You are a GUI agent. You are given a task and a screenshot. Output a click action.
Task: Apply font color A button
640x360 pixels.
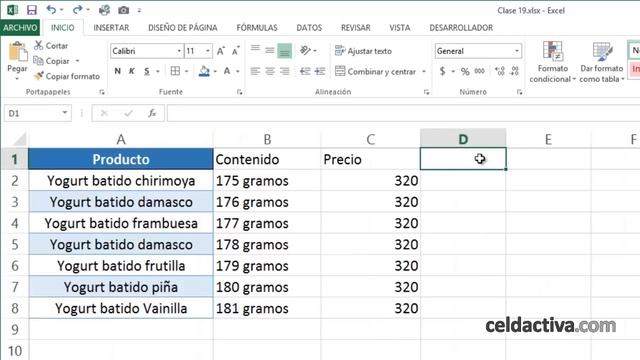(x=227, y=71)
